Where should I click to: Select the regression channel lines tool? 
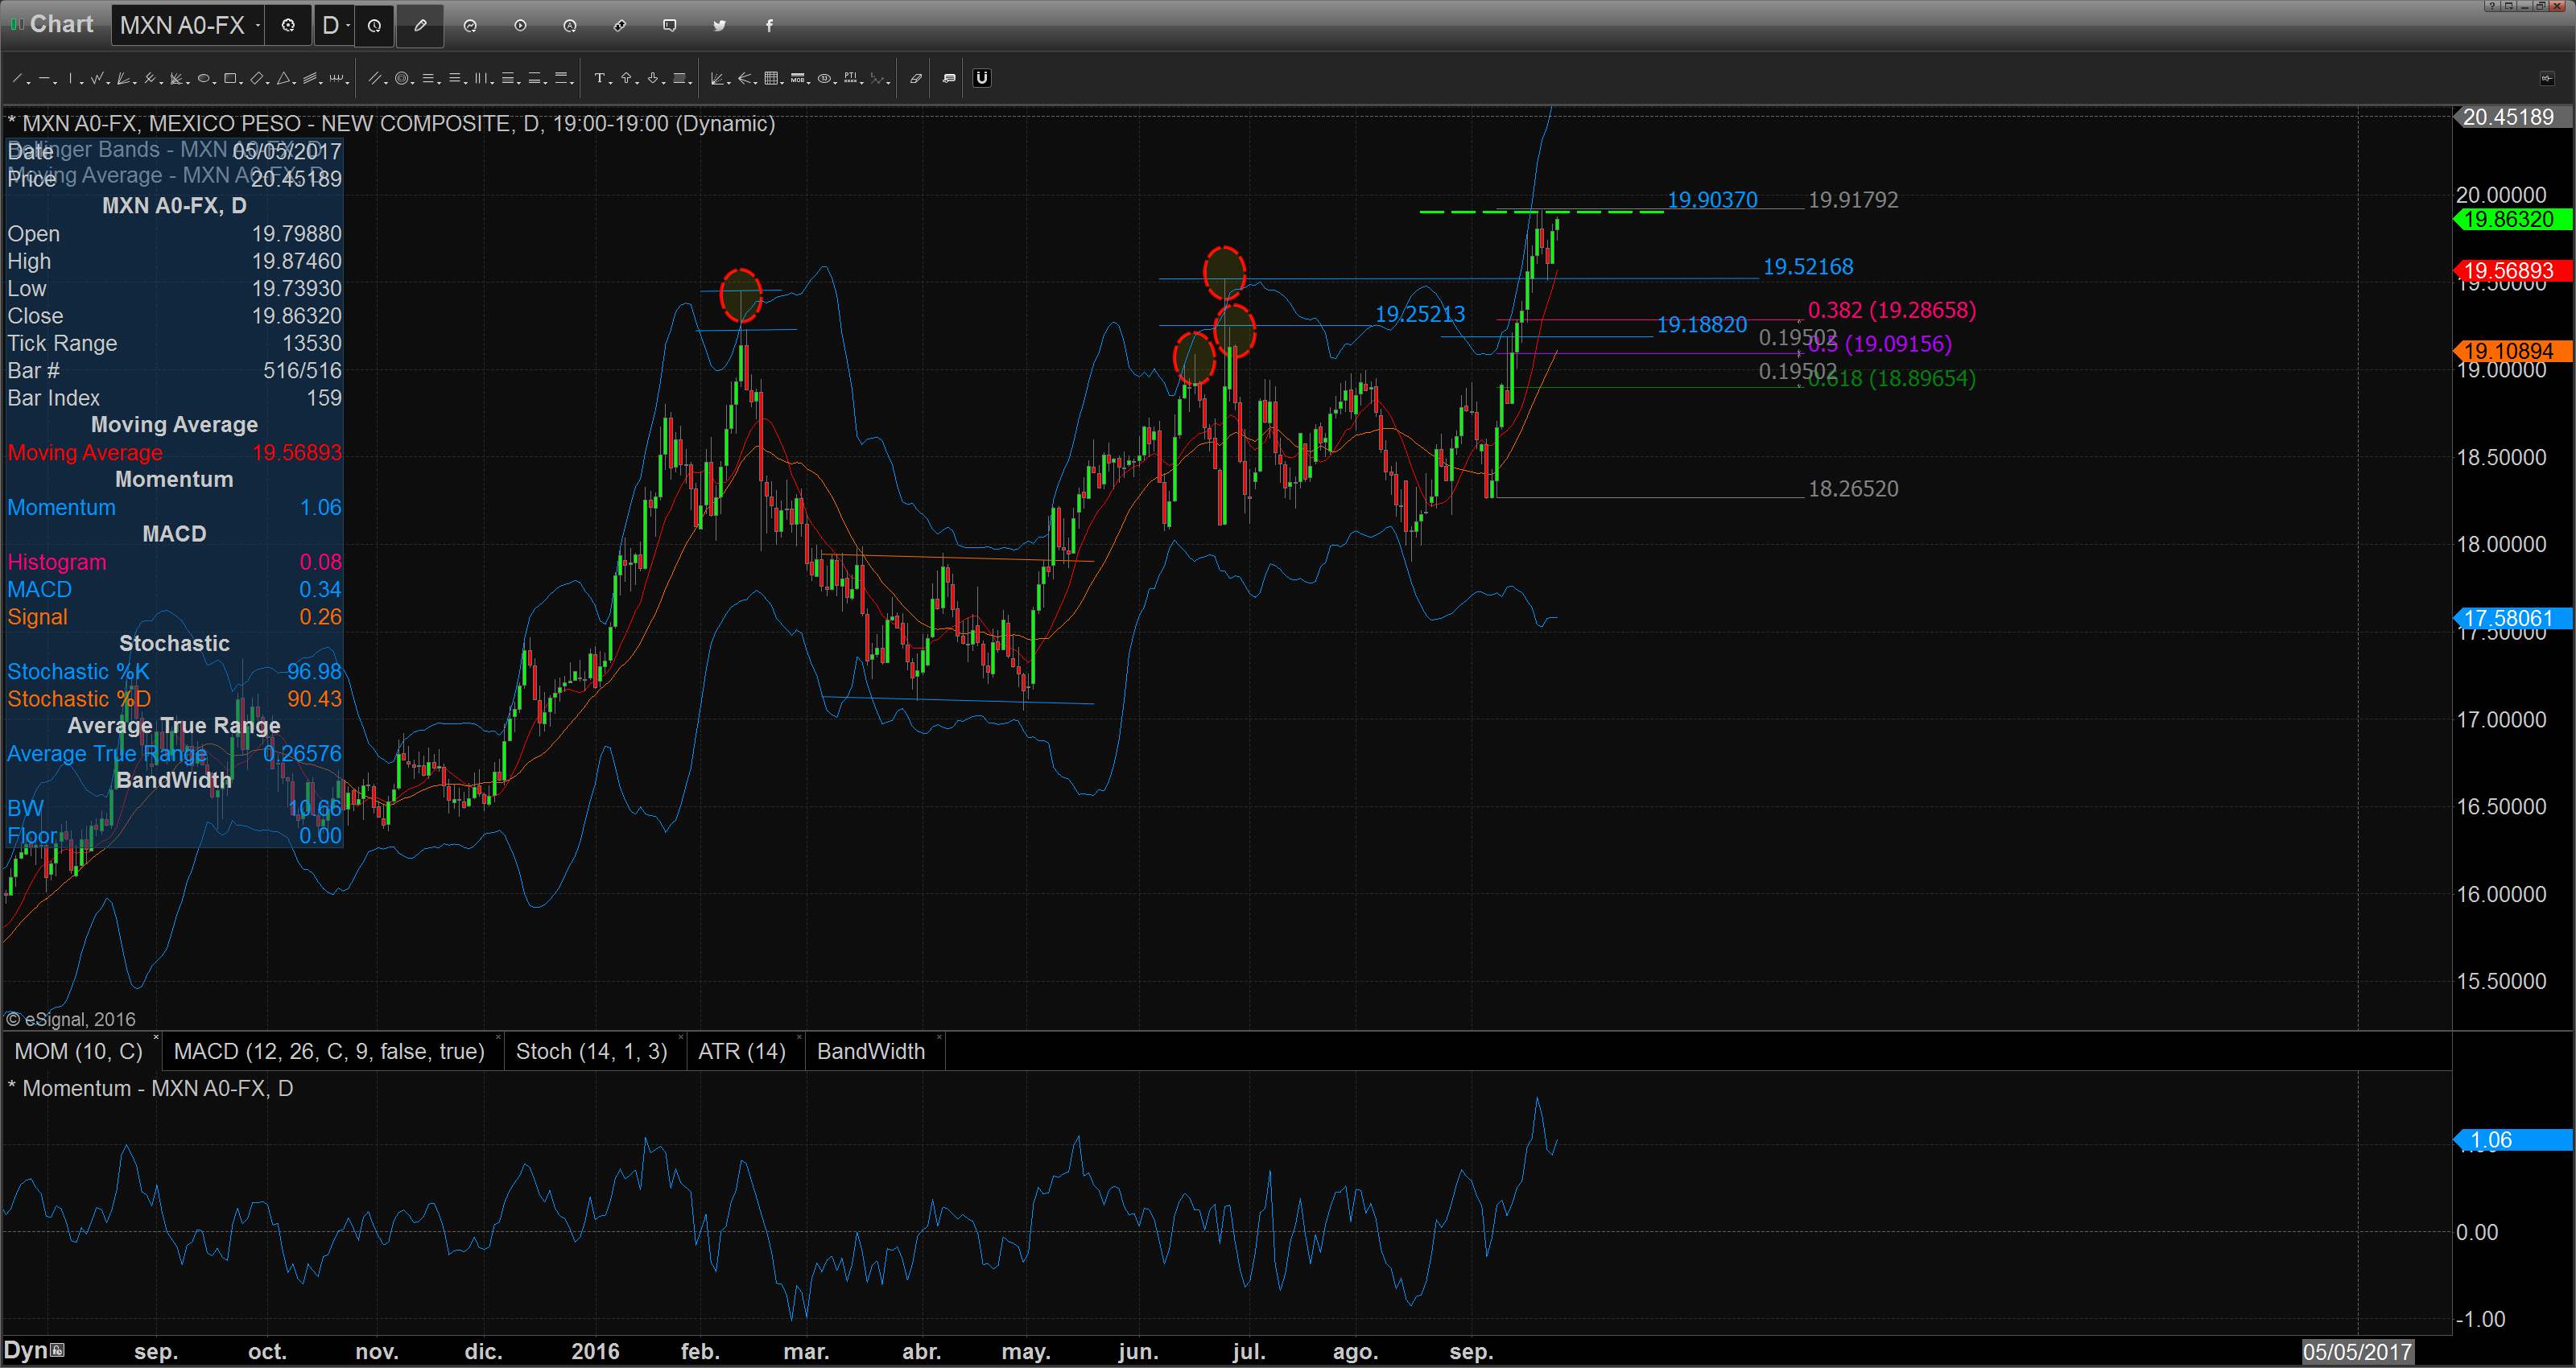point(310,78)
